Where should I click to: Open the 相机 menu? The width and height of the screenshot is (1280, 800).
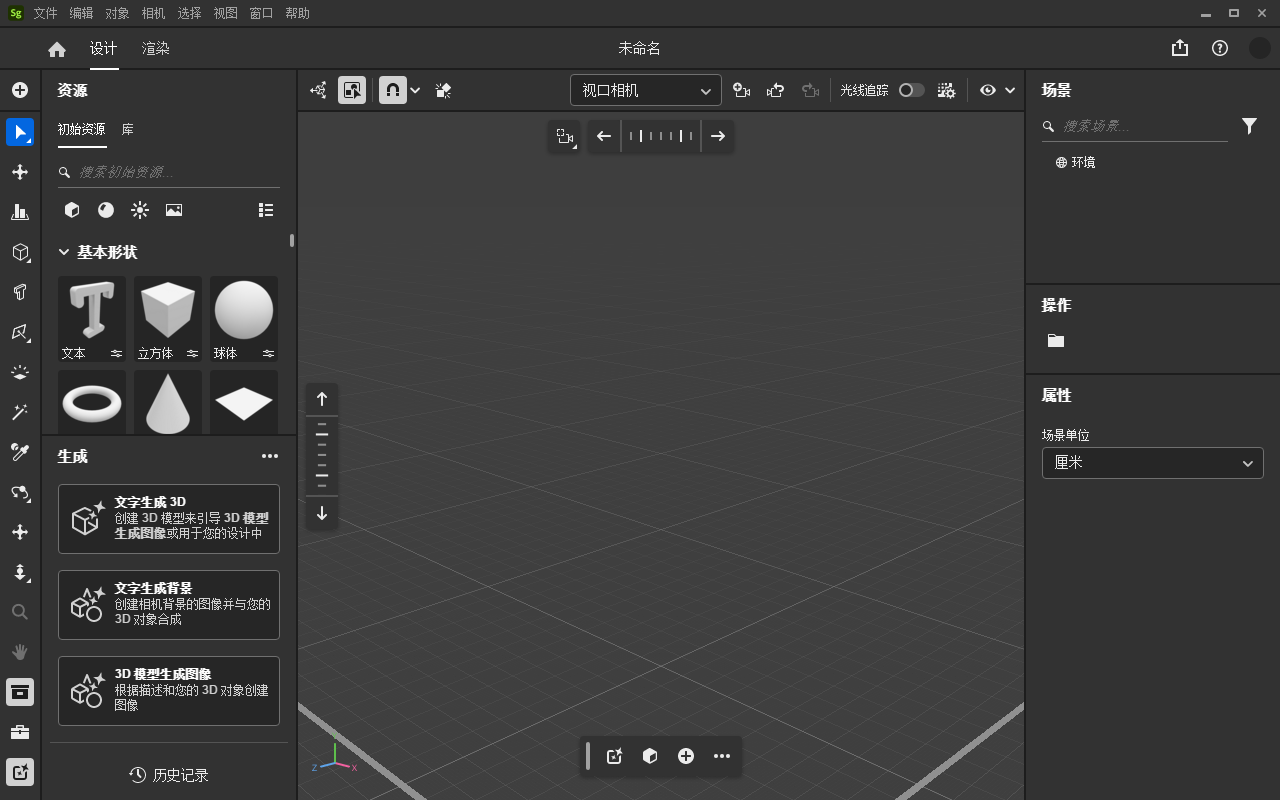[153, 13]
